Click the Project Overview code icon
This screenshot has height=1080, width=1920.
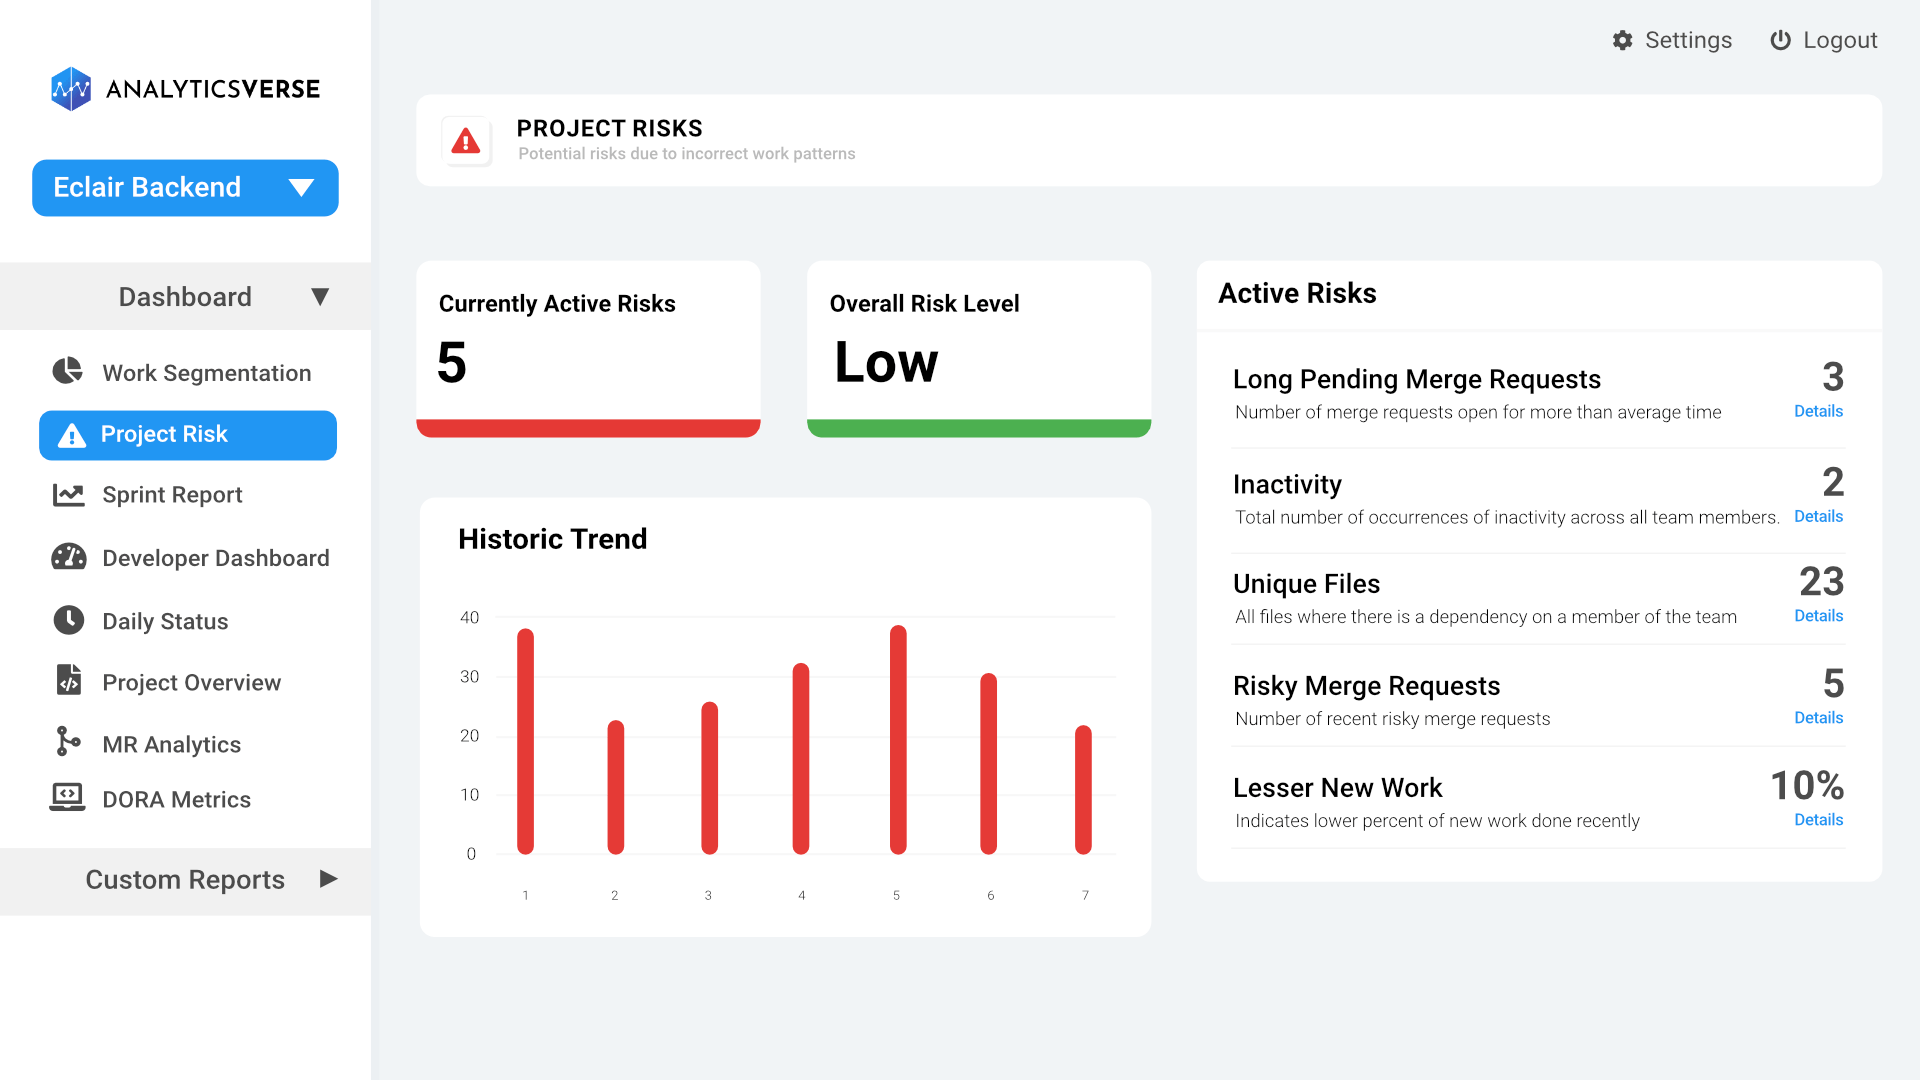point(67,681)
